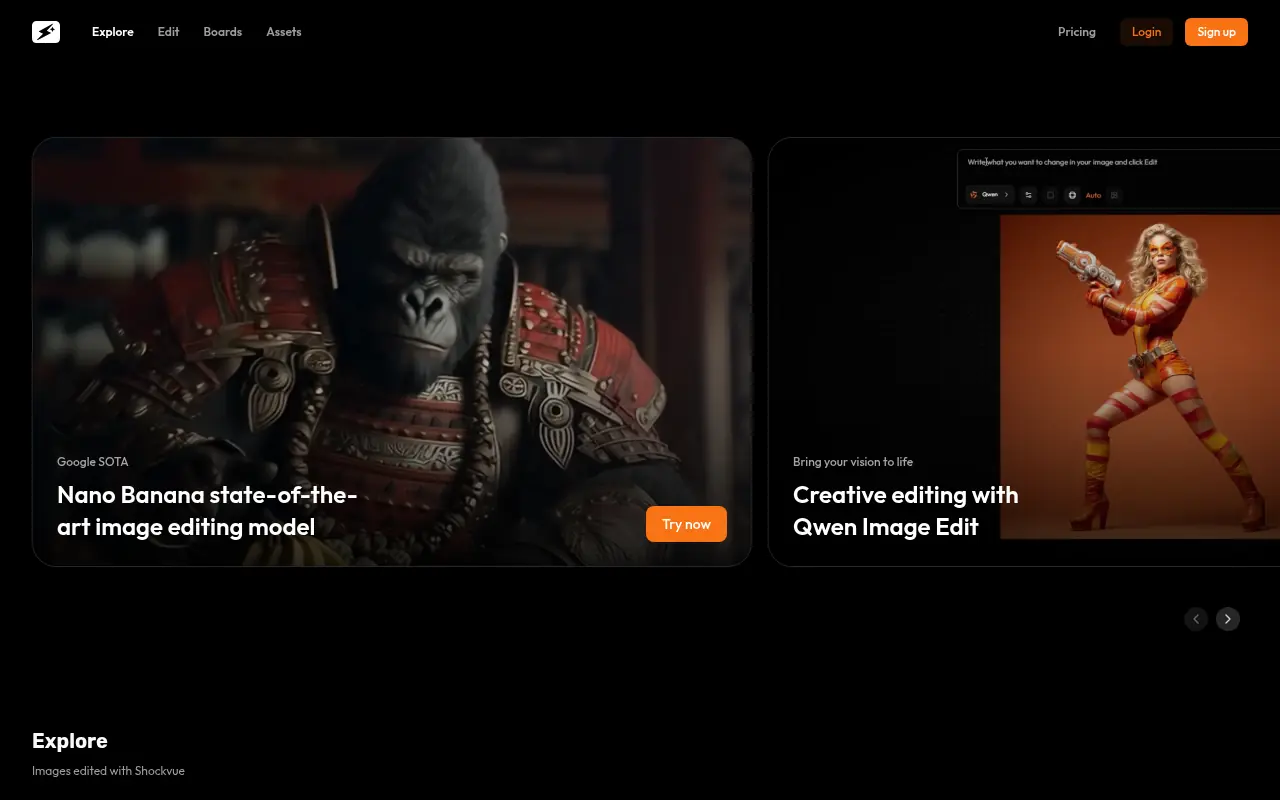
Task: Click the settings sliders icon in the prompt toolbar
Action: pos(1029,195)
